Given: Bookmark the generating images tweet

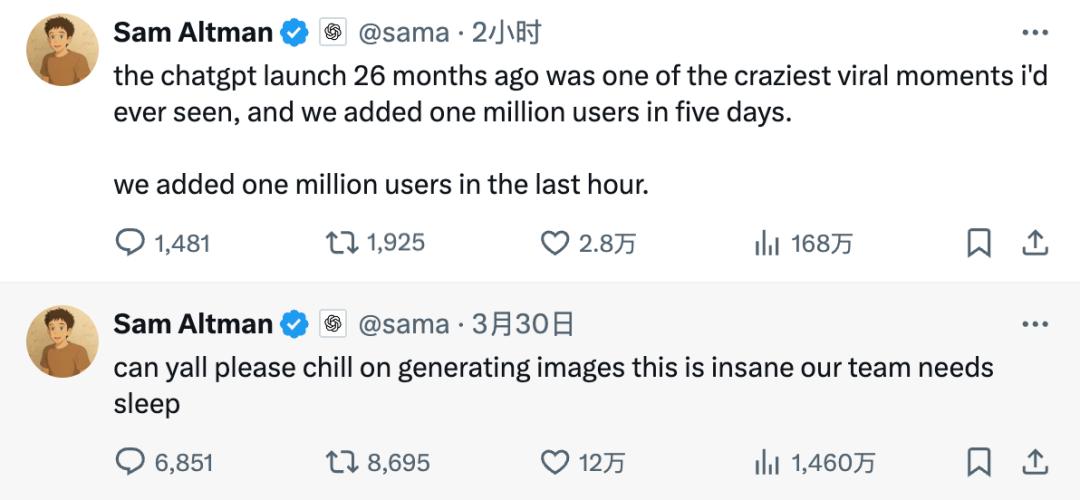Looking at the screenshot, I should tap(979, 462).
